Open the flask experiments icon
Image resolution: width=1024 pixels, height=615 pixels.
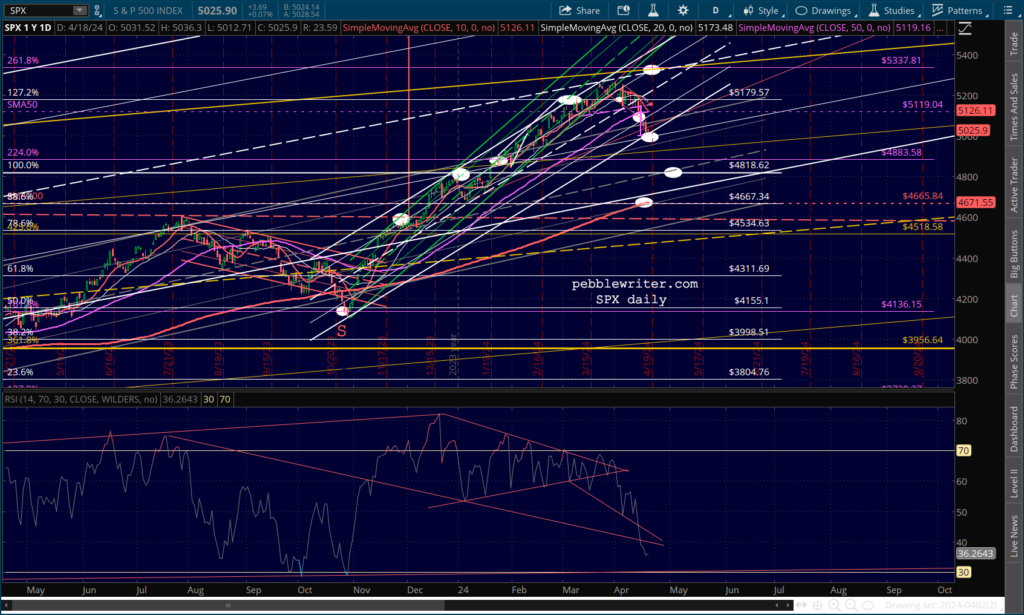652,10
